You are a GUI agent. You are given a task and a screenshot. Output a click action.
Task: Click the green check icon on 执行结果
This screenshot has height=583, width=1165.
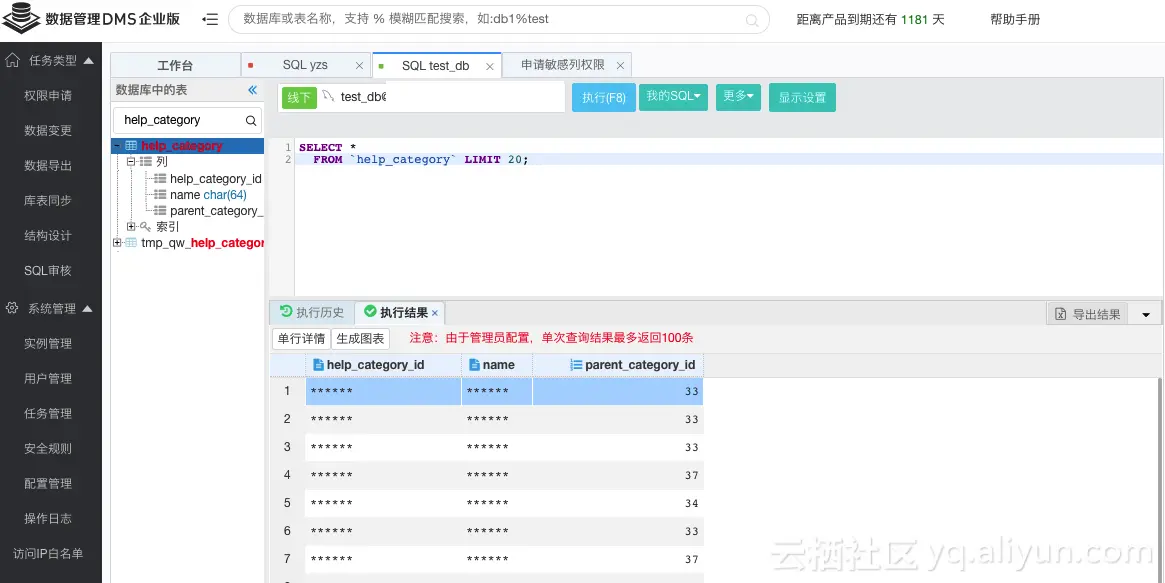click(x=370, y=312)
